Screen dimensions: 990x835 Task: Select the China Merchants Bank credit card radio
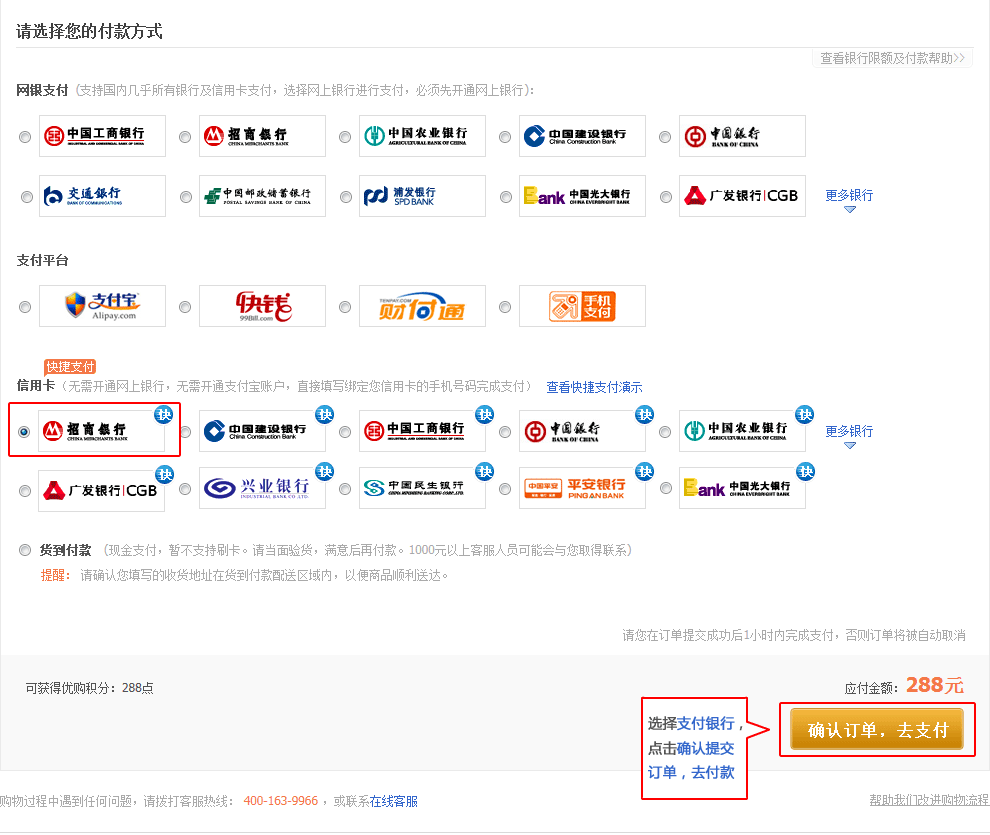[x=25, y=432]
